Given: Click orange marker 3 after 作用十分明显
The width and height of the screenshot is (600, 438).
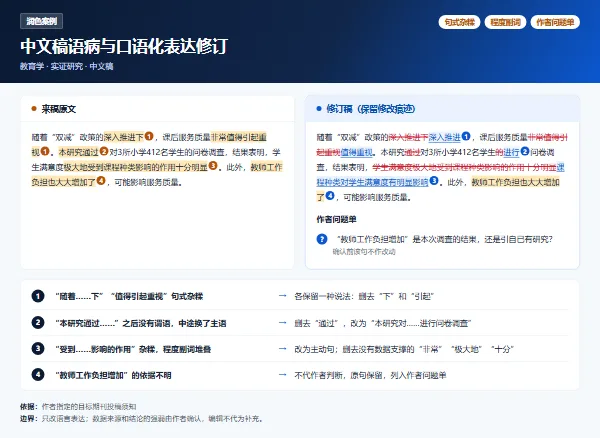Looking at the screenshot, I should [x=213, y=166].
